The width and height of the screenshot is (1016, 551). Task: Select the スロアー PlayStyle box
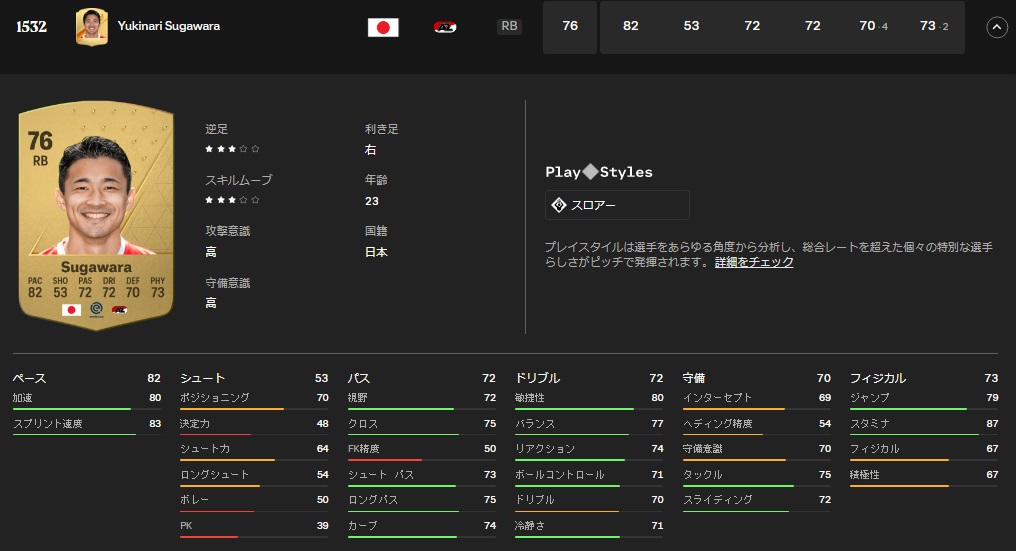point(617,205)
